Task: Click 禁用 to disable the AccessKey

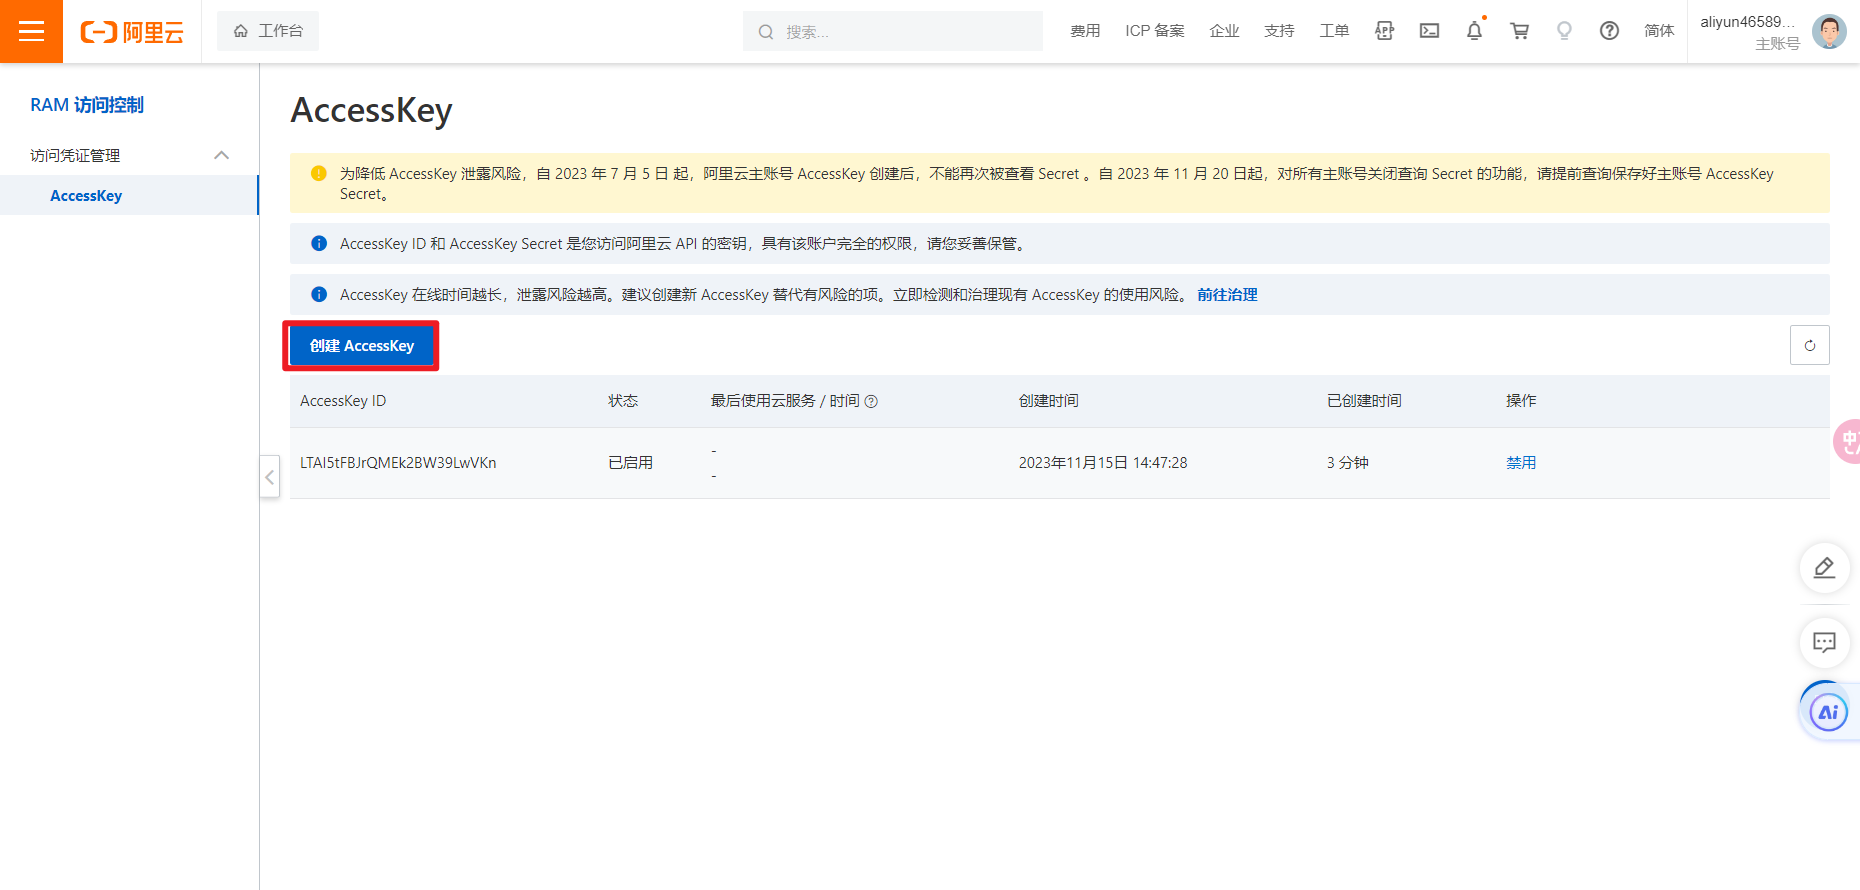Action: 1521,463
